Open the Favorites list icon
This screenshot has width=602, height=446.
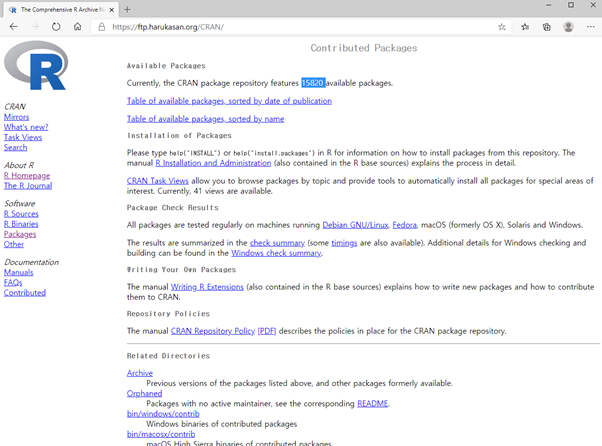coord(525,27)
